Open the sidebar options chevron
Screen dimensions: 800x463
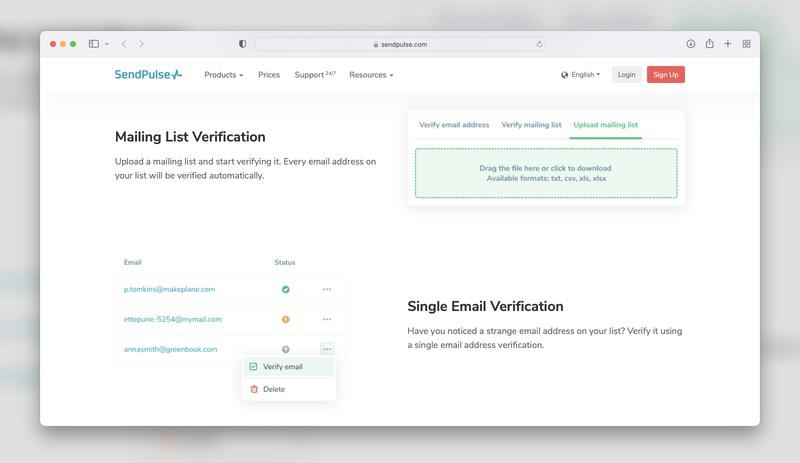pos(107,44)
